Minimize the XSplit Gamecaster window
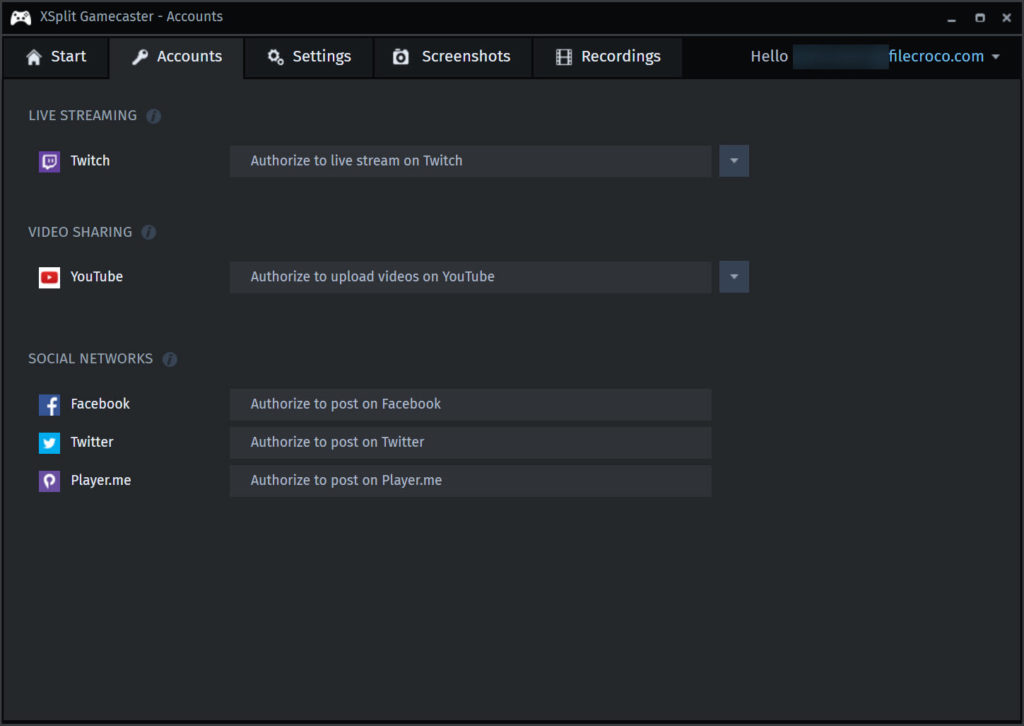This screenshot has width=1024, height=726. pos(952,18)
